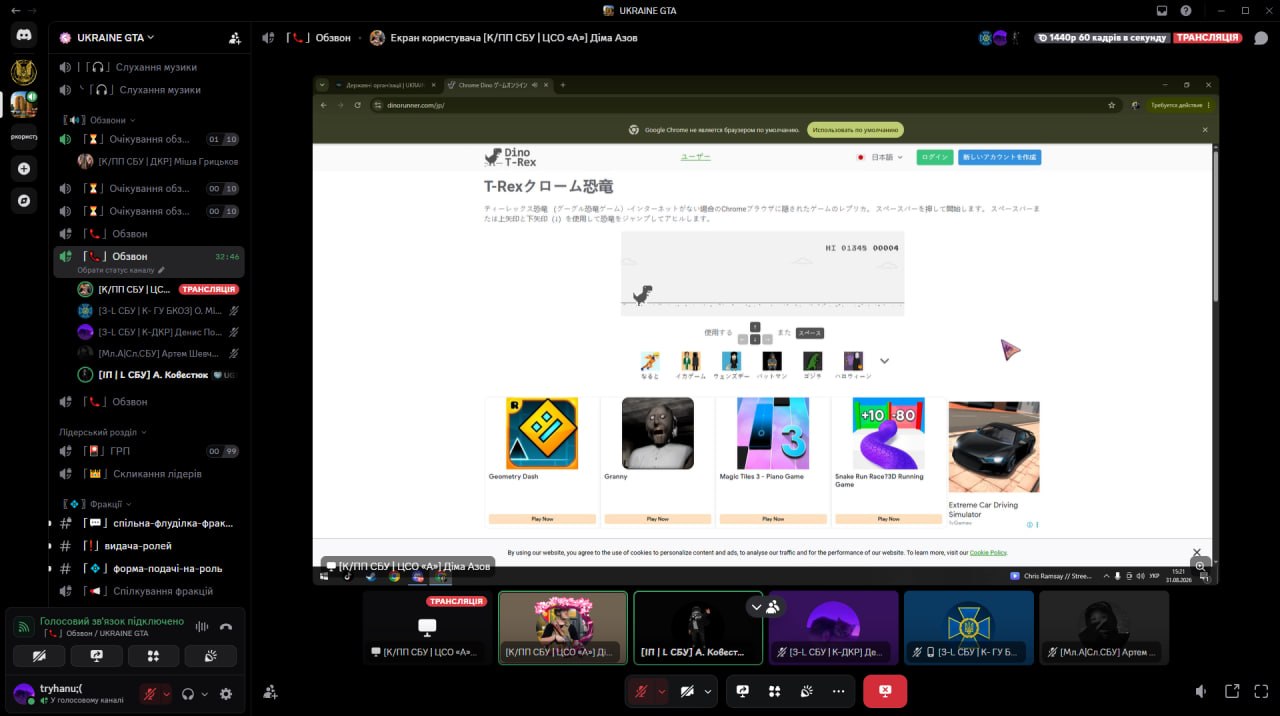Image resolution: width=1280 pixels, height=716 pixels.
Task: Open форма-подачі-на-роль text channel
Action: (x=149, y=568)
